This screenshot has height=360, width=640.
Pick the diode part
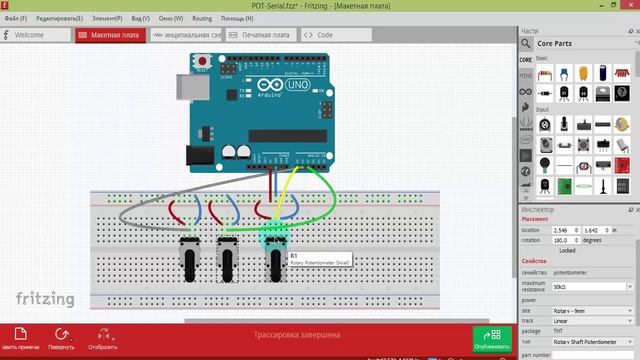(x=545, y=94)
